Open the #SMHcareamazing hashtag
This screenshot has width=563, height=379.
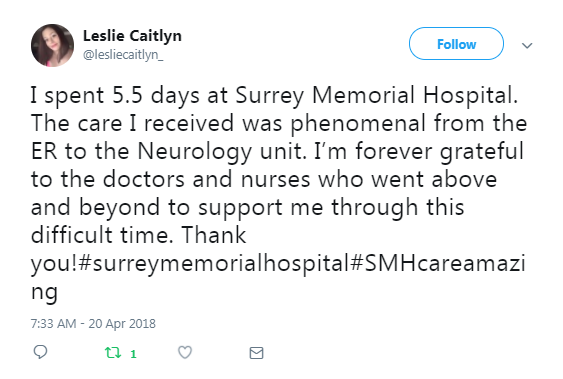coord(437,263)
